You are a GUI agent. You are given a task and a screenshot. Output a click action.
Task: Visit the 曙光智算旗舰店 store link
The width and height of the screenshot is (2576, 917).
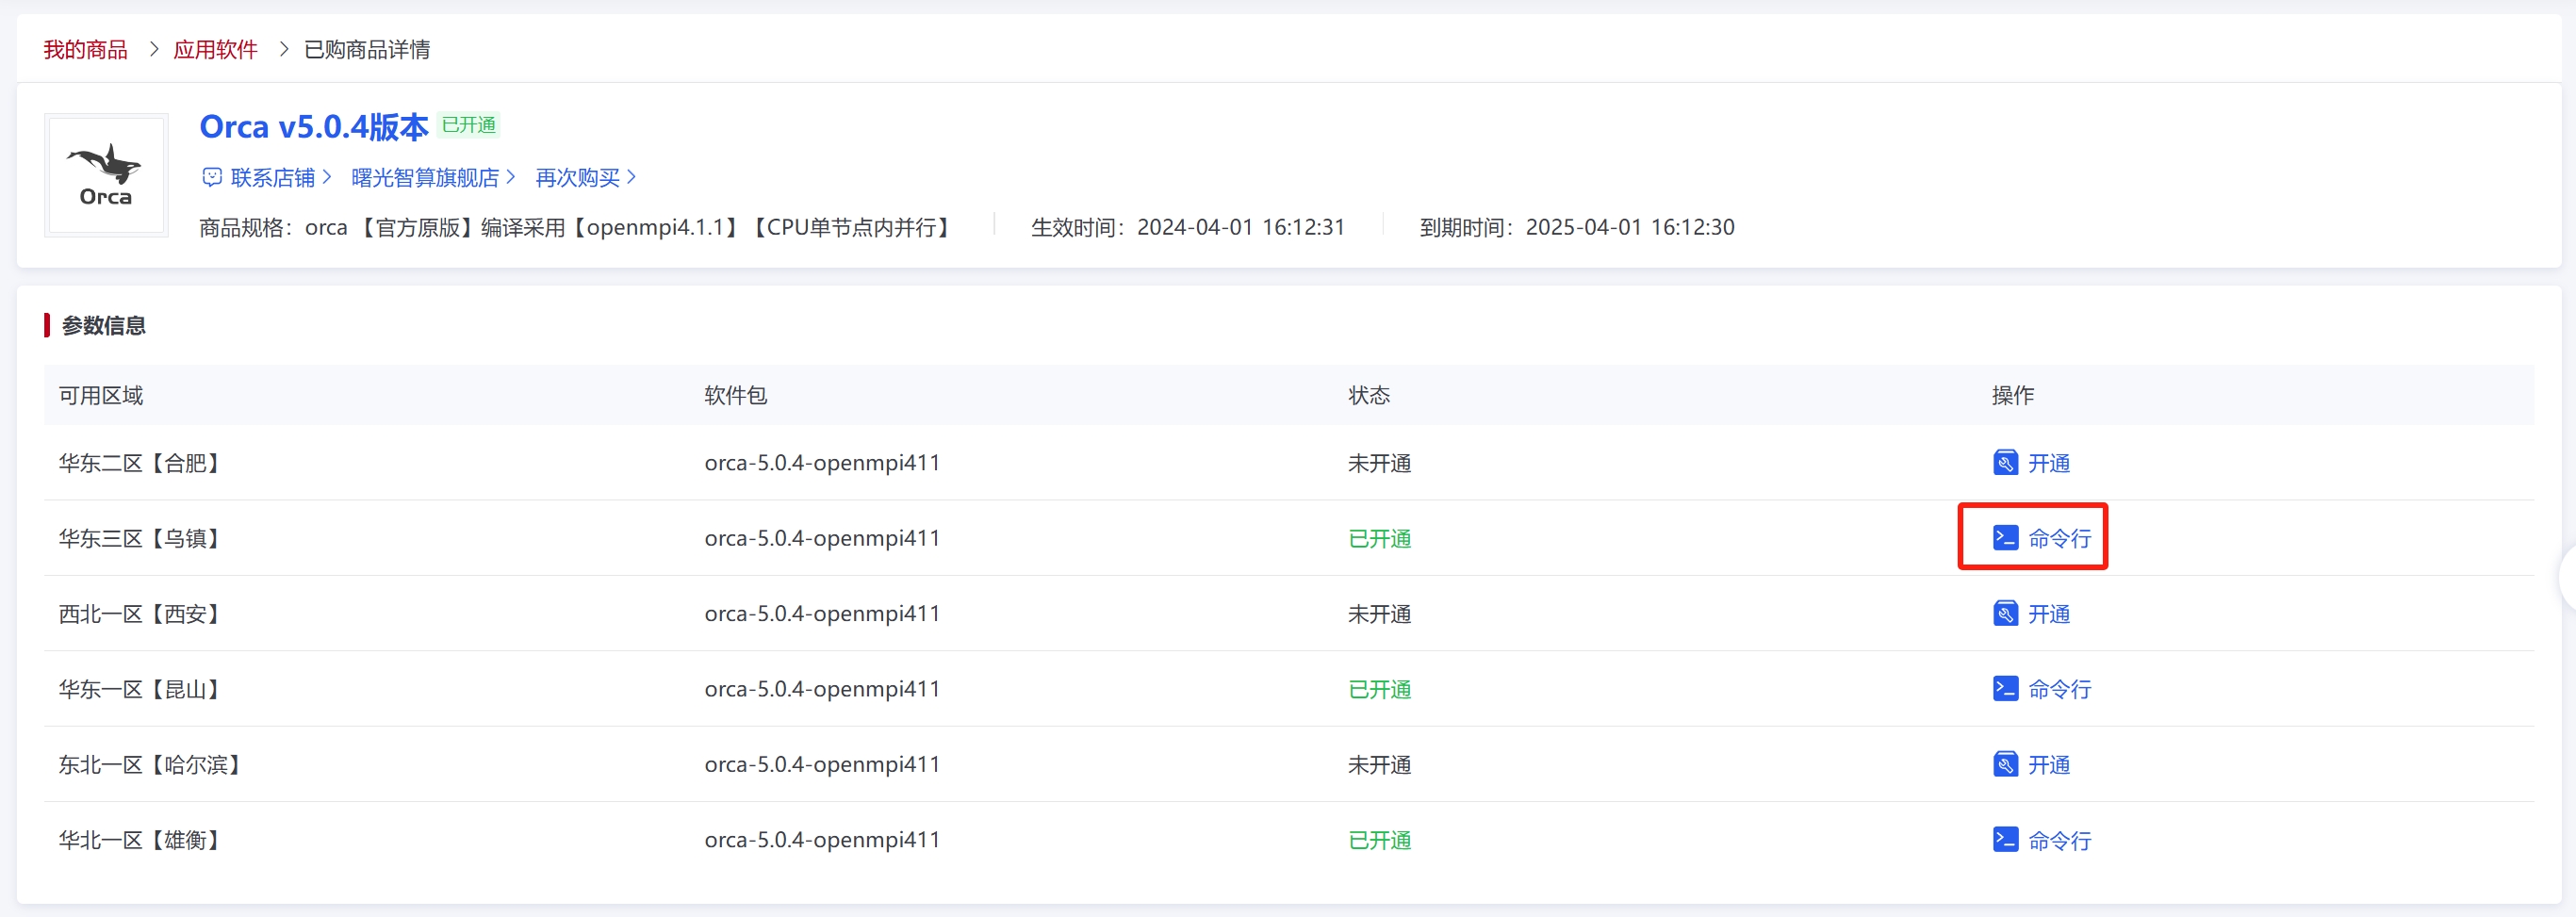[426, 177]
